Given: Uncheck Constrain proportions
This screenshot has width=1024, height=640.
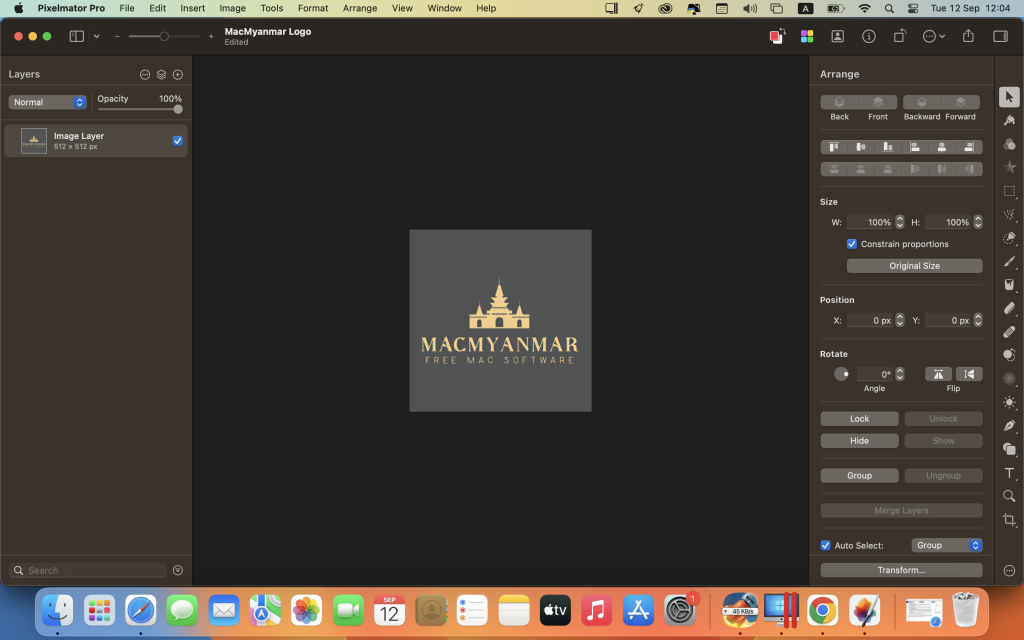Looking at the screenshot, I should pos(852,244).
